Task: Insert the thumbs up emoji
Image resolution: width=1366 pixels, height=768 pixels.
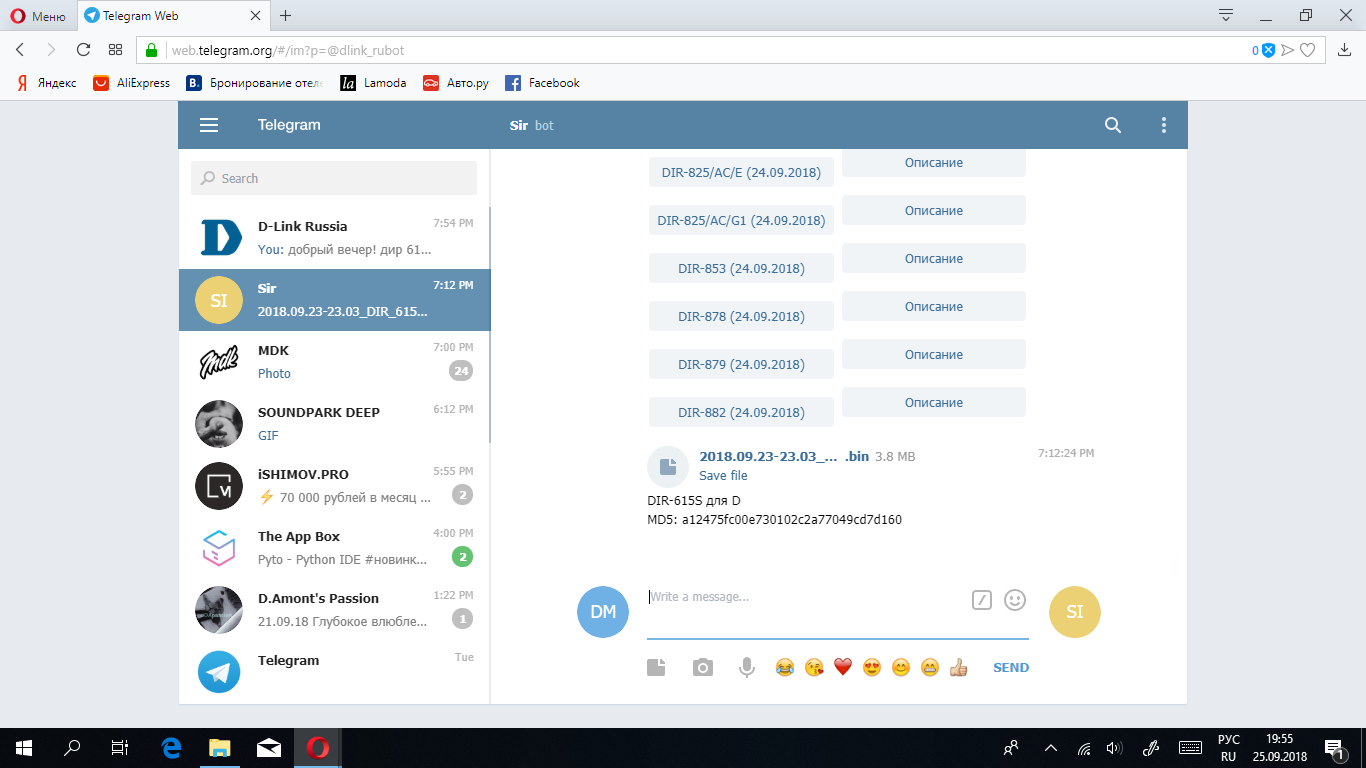Action: click(x=959, y=667)
